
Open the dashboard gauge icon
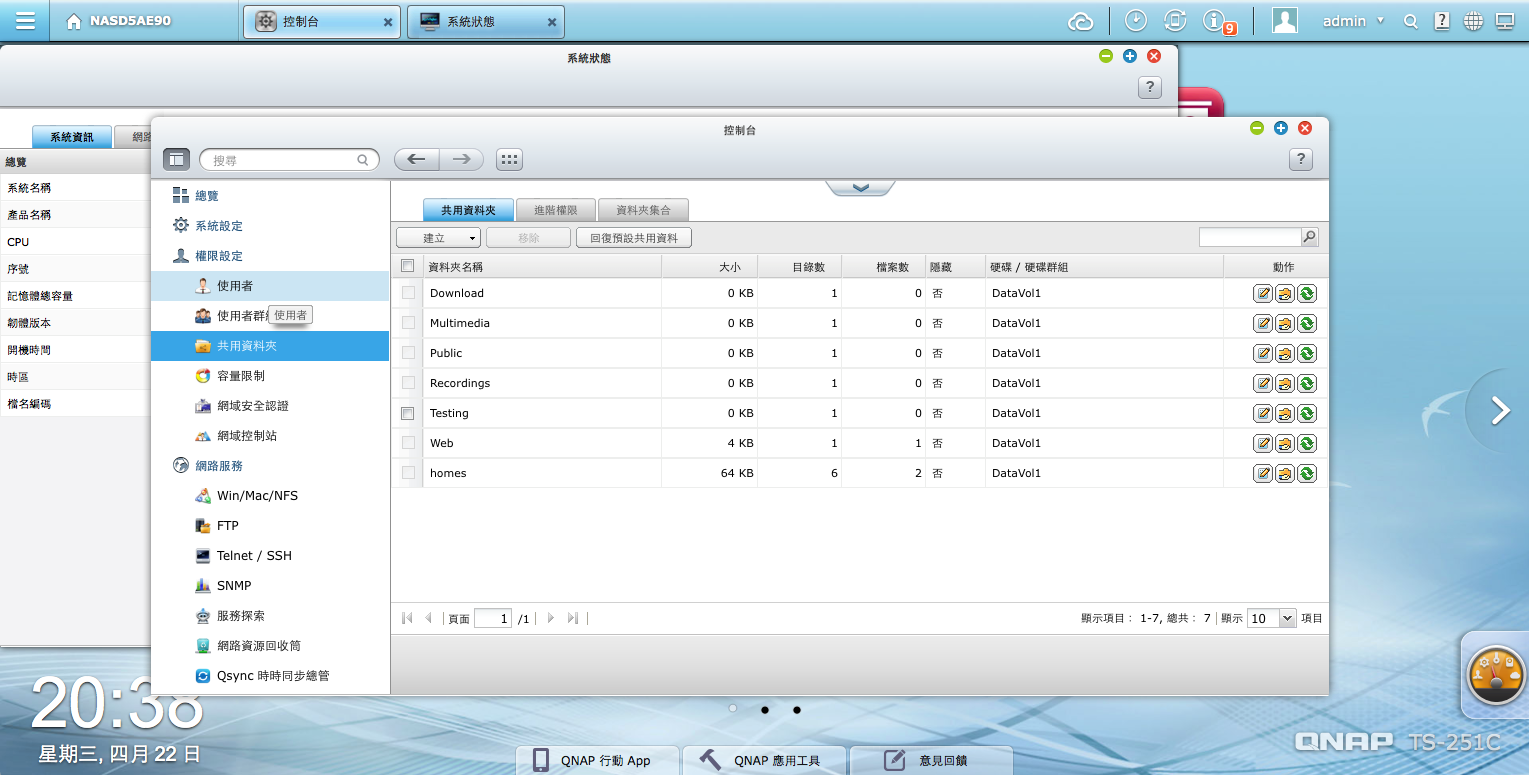(1496, 675)
